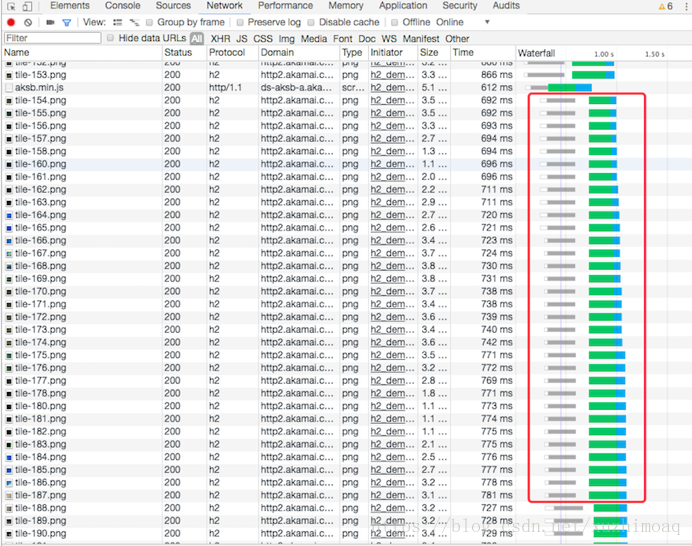The height and width of the screenshot is (546, 692).
Task: Select the Network tab
Action: pyautogui.click(x=225, y=6)
